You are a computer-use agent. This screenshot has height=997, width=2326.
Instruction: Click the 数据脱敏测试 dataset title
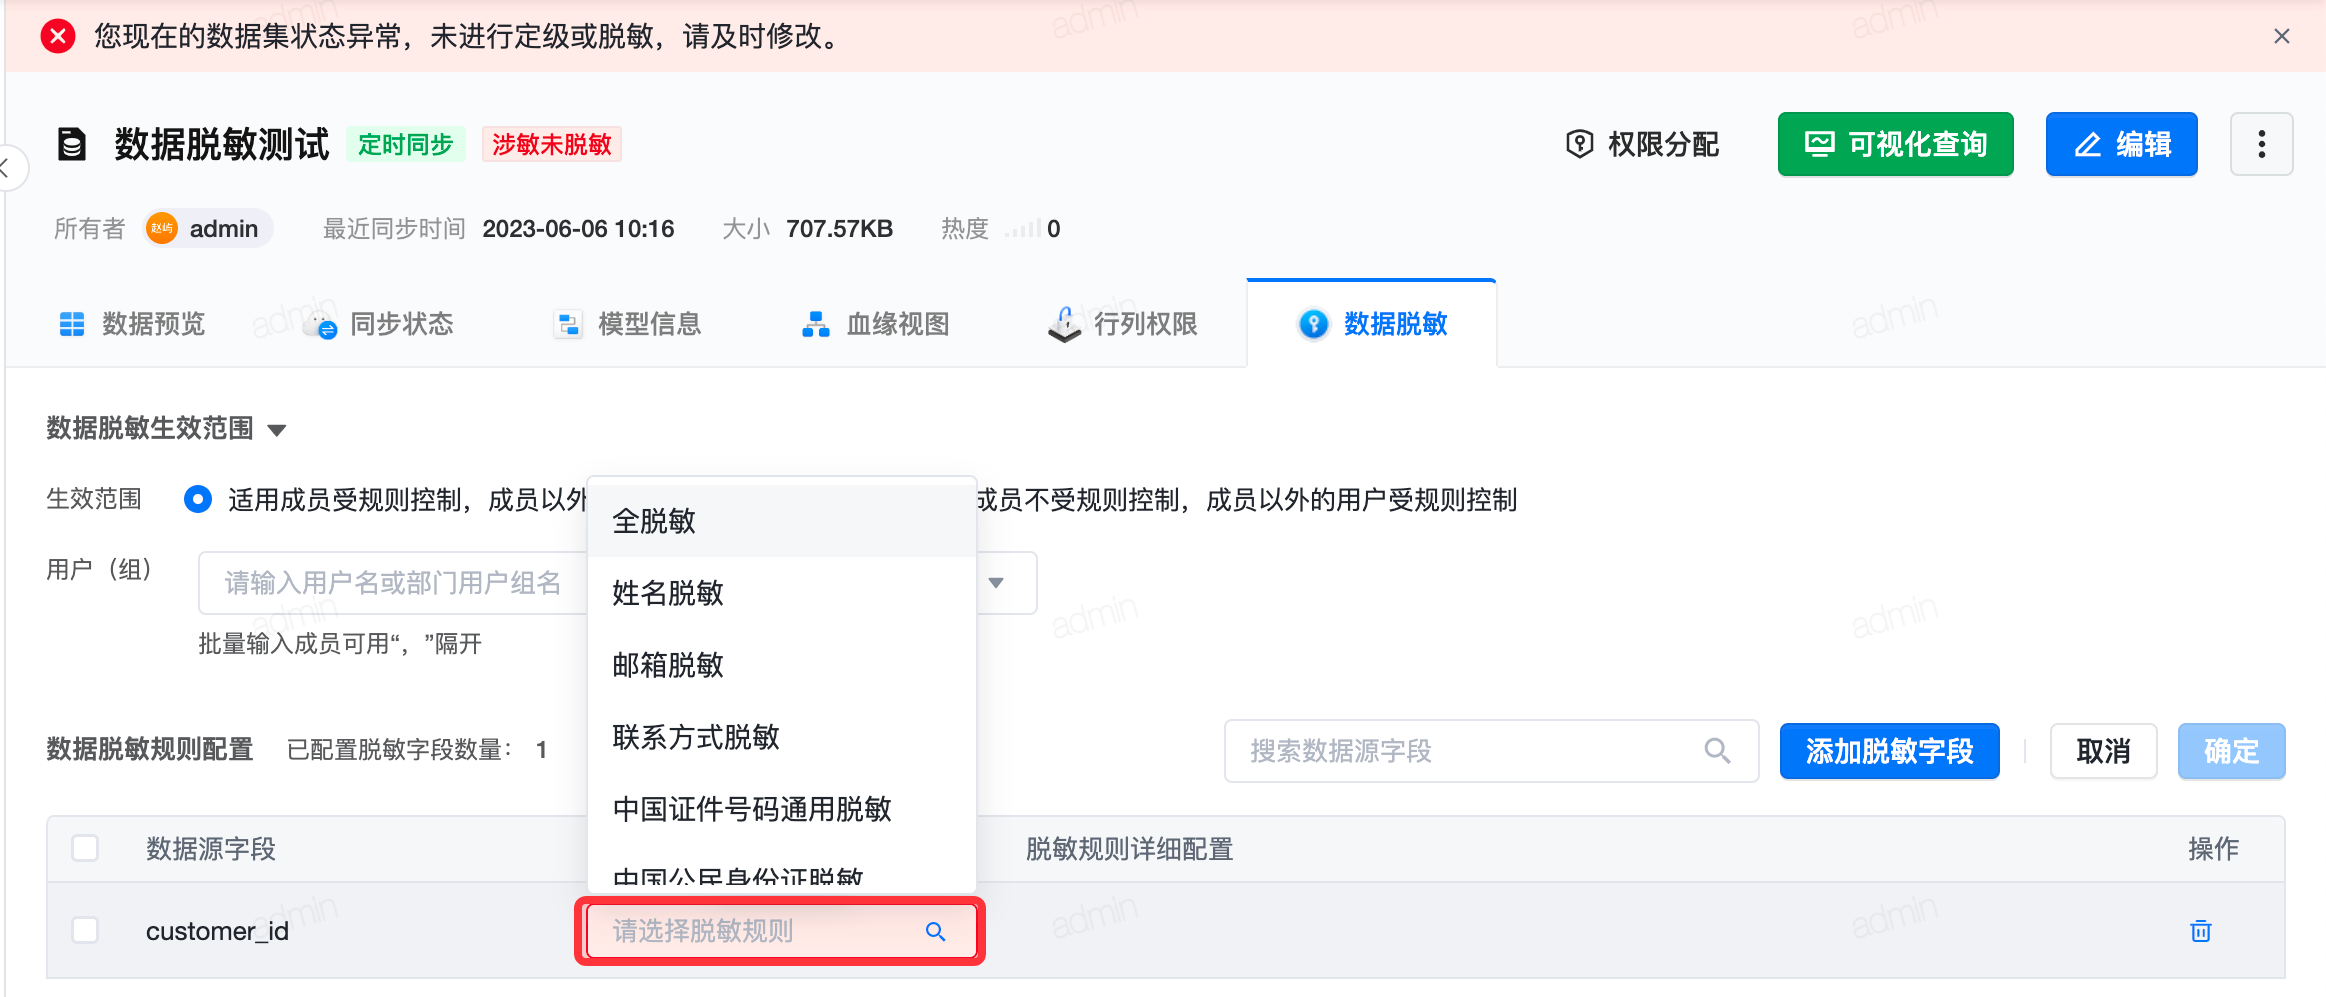222,144
